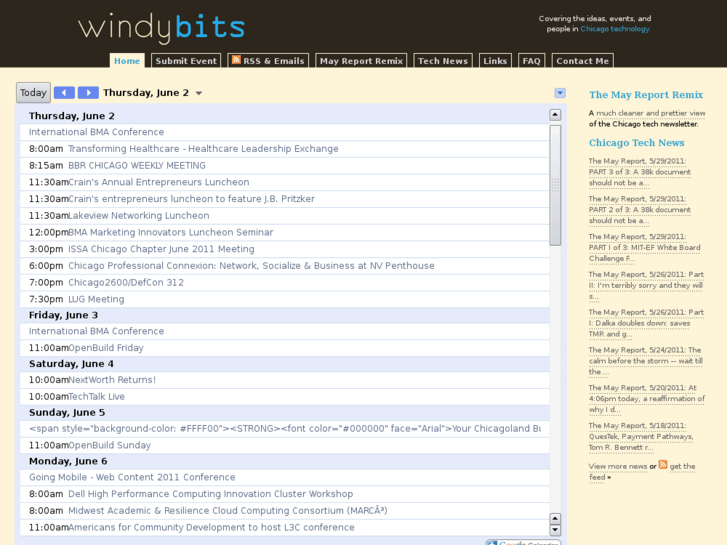This screenshot has height=545, width=727.
Task: Open the calendar options dropdown arrow
Action: [560, 93]
